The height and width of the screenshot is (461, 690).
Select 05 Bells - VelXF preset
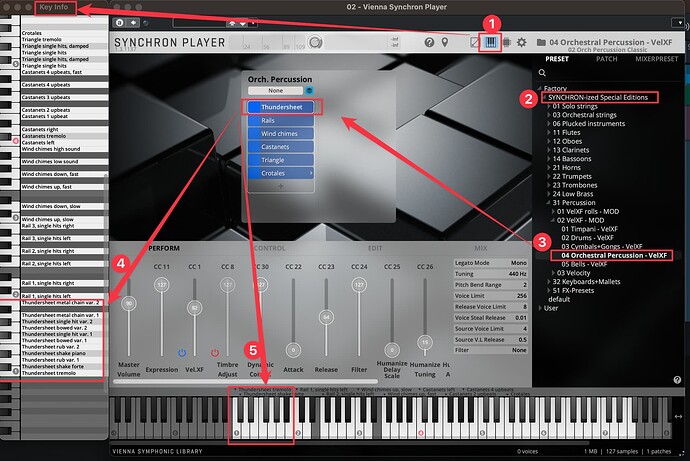click(584, 264)
